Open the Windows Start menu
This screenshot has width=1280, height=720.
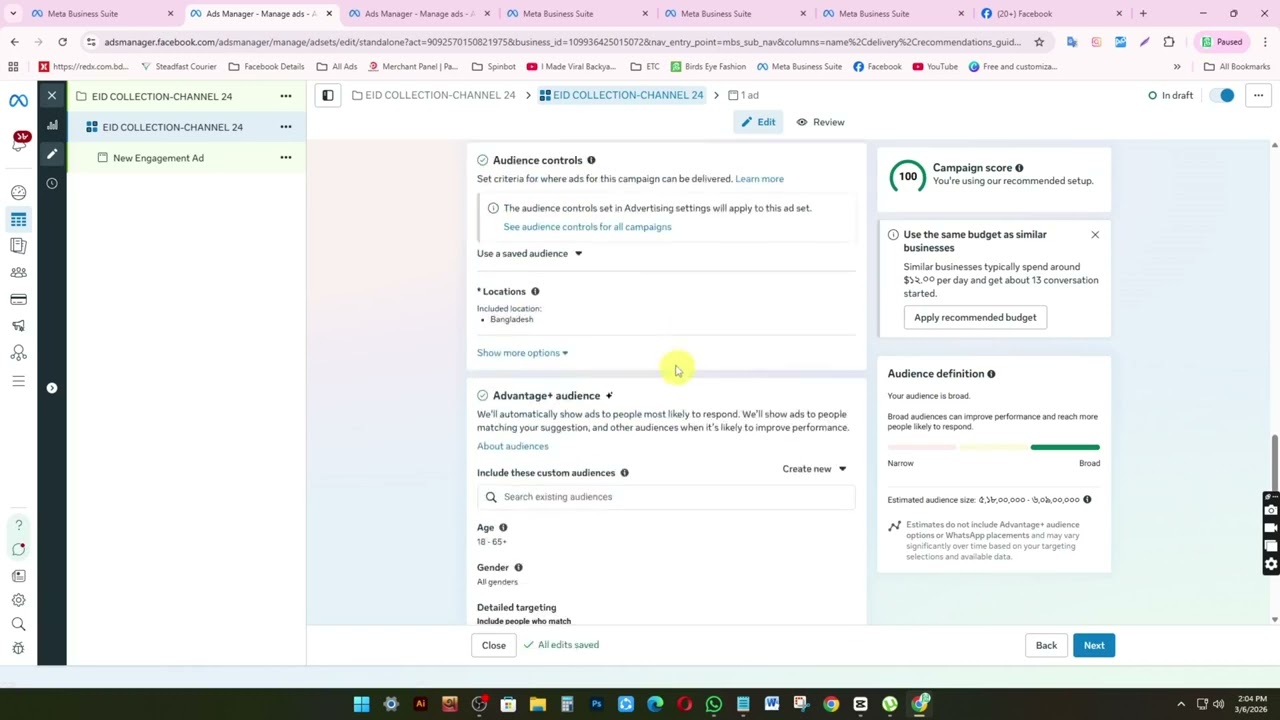[x=361, y=705]
